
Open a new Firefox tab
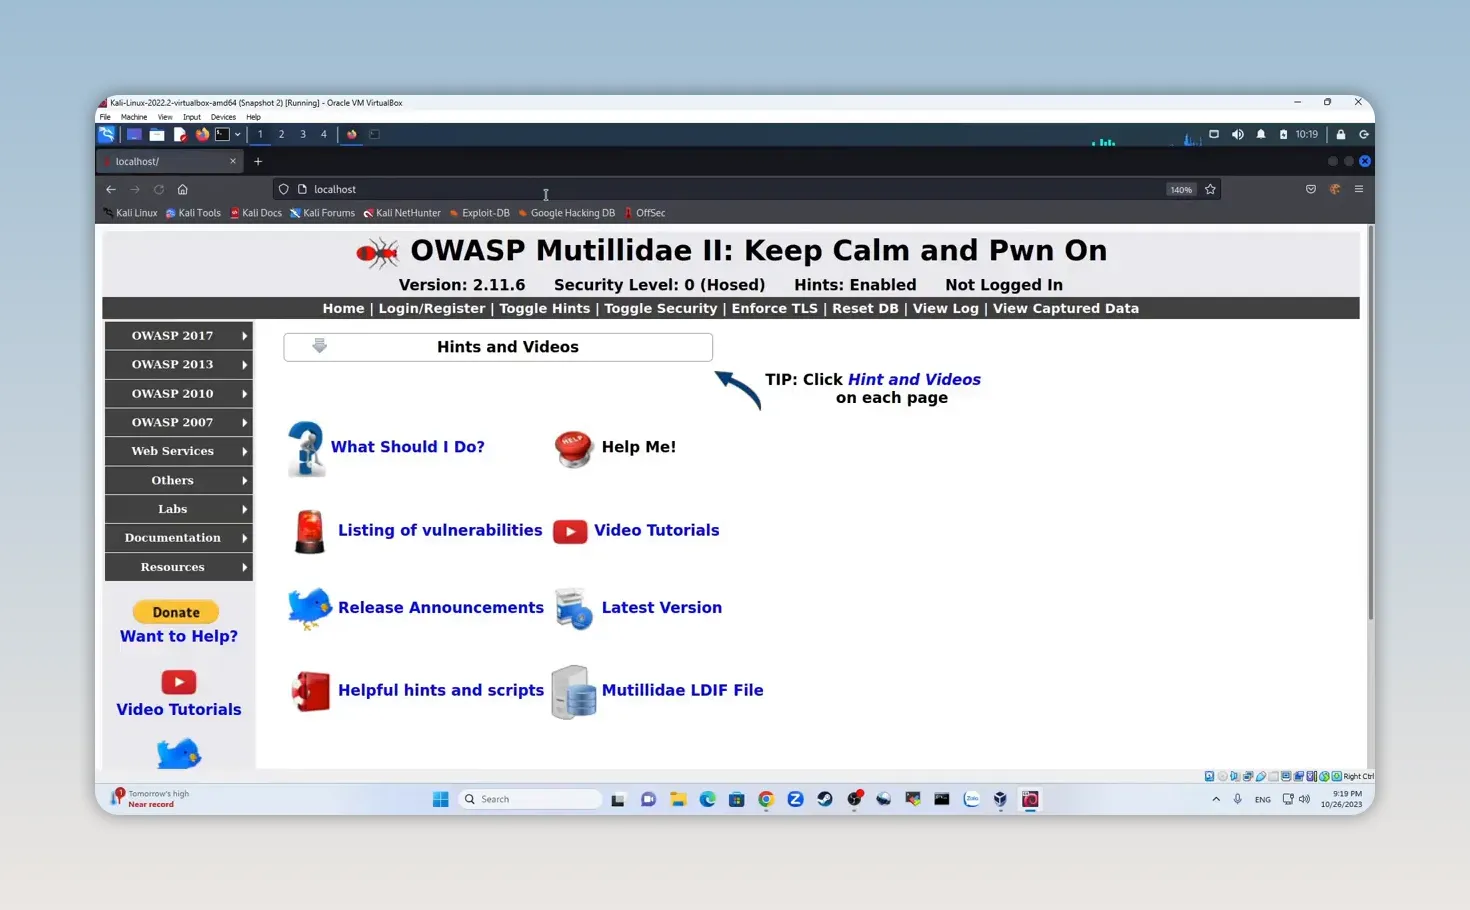click(x=258, y=161)
